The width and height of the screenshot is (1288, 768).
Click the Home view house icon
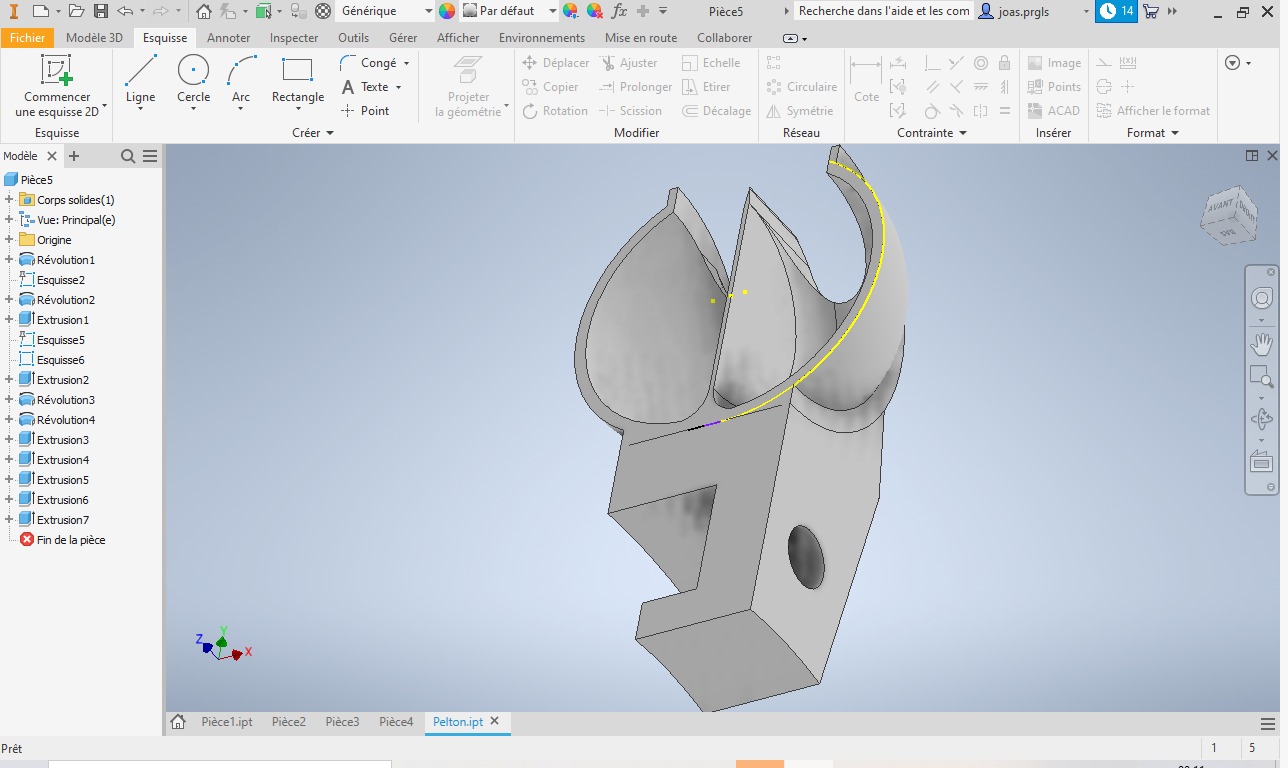204,11
